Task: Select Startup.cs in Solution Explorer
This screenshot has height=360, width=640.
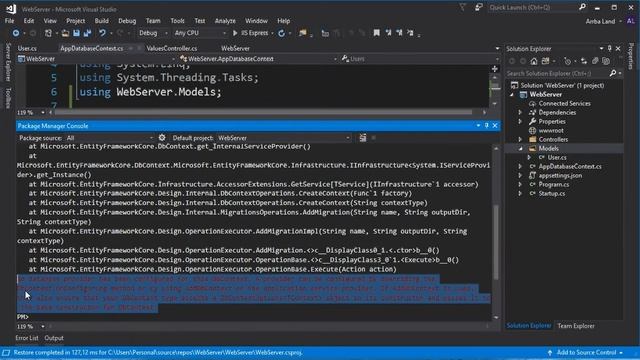Action: (551, 193)
